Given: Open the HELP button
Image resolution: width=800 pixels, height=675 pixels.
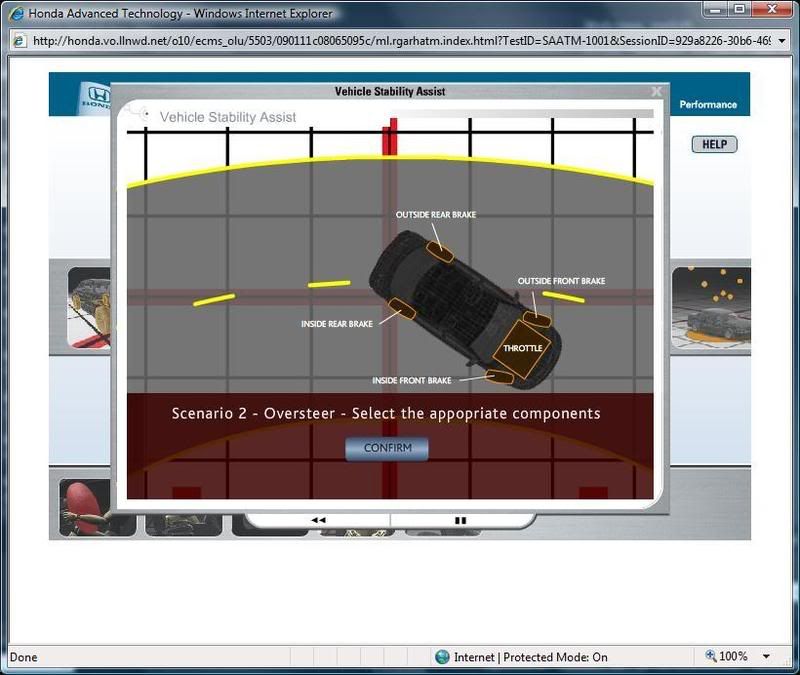Looking at the screenshot, I should tap(714, 144).
